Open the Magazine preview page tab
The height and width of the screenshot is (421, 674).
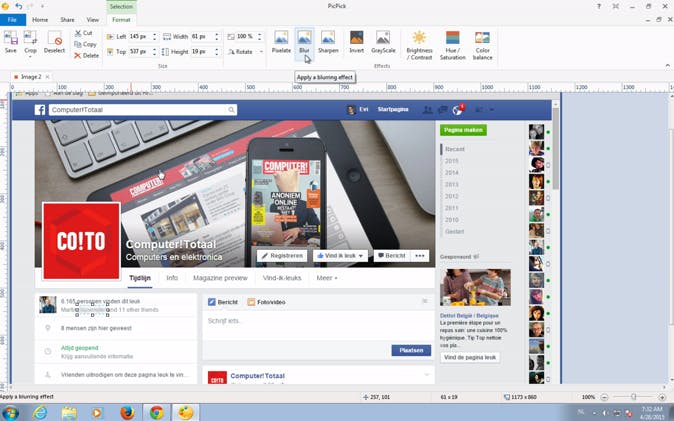[x=220, y=278]
